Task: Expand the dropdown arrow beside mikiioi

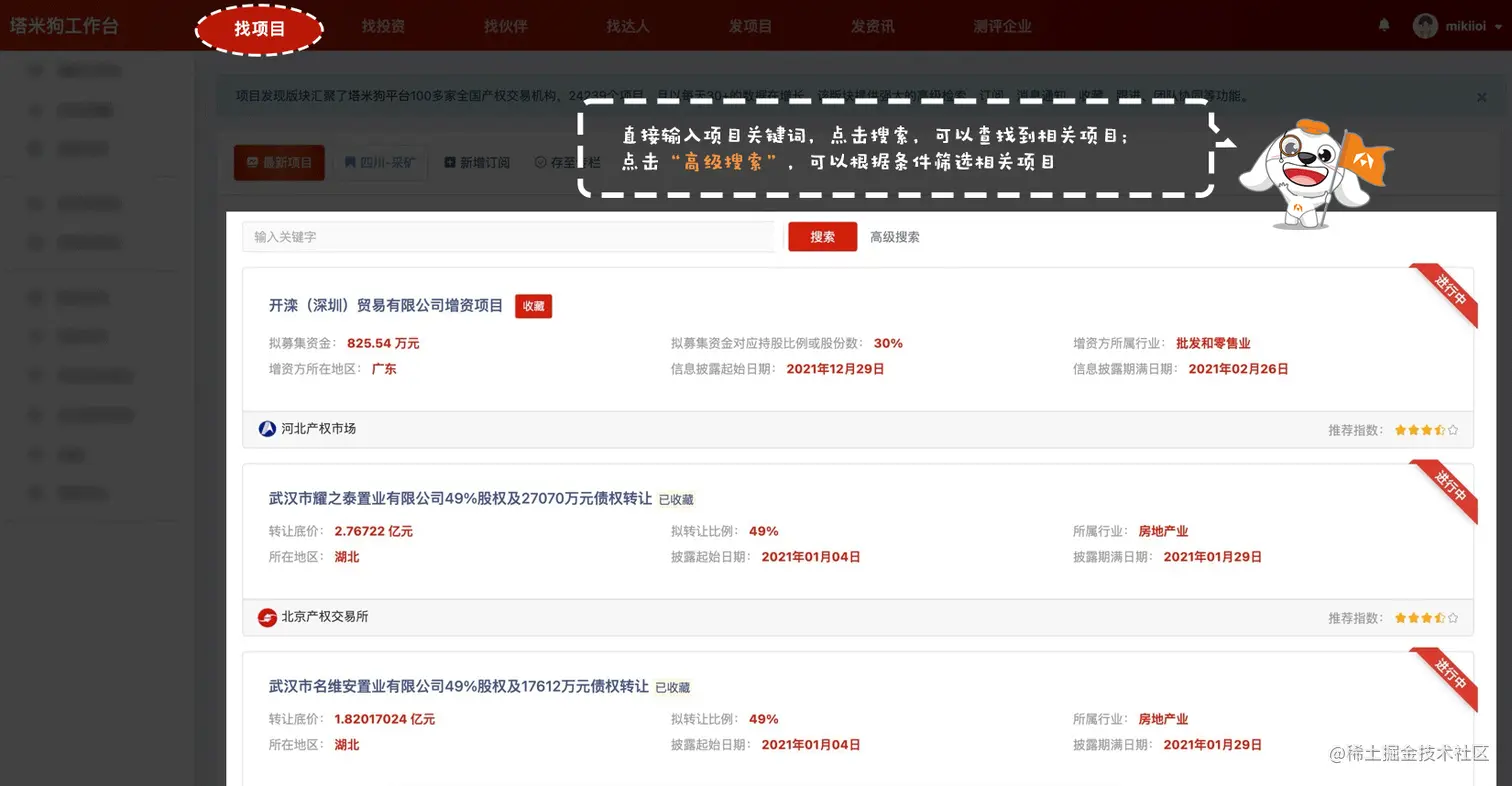Action: [1498, 27]
